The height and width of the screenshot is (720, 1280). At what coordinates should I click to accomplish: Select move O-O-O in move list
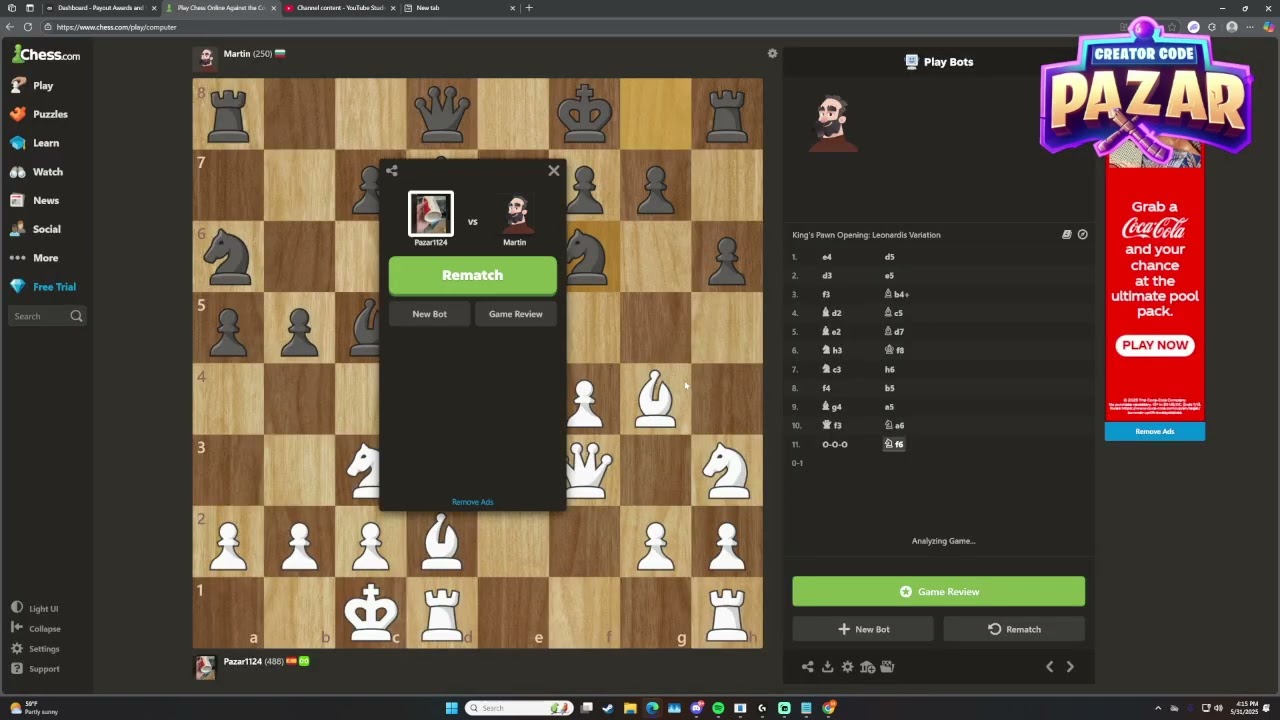pos(835,444)
